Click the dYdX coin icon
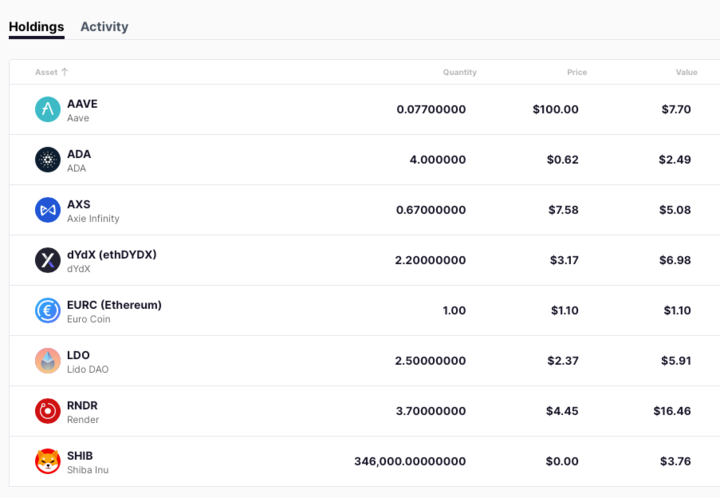This screenshot has width=720, height=498. point(48,260)
